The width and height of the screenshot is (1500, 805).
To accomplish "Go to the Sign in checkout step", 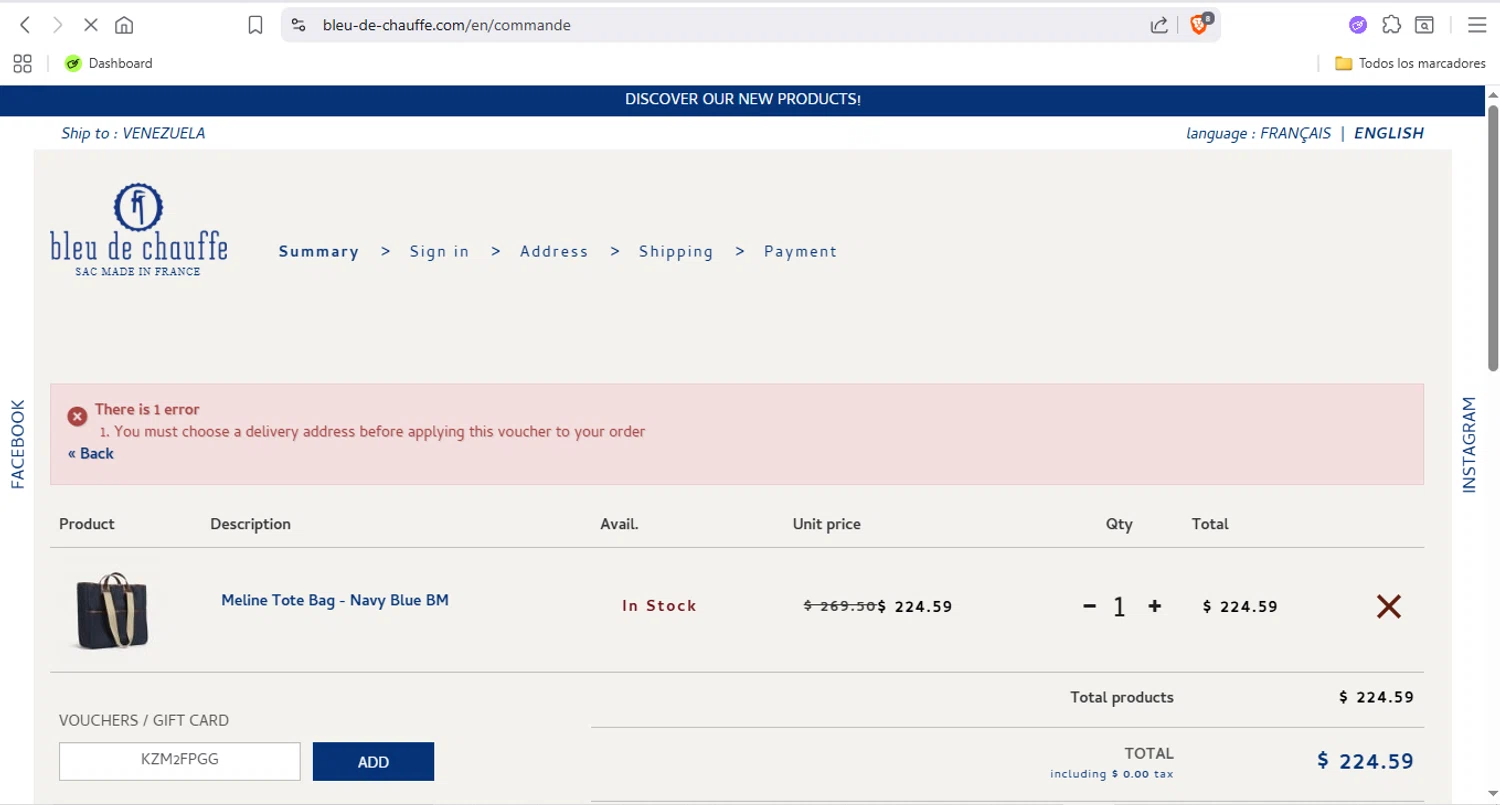I will coord(439,252).
